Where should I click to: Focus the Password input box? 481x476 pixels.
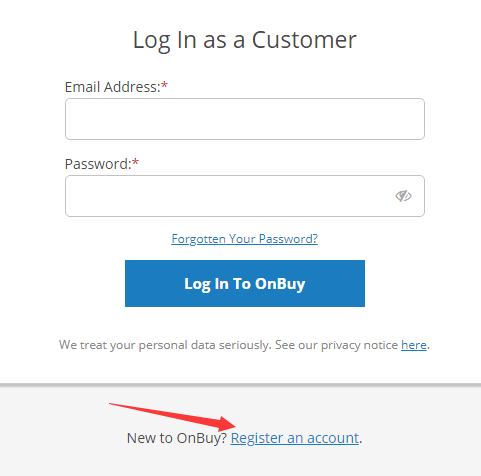tap(245, 196)
